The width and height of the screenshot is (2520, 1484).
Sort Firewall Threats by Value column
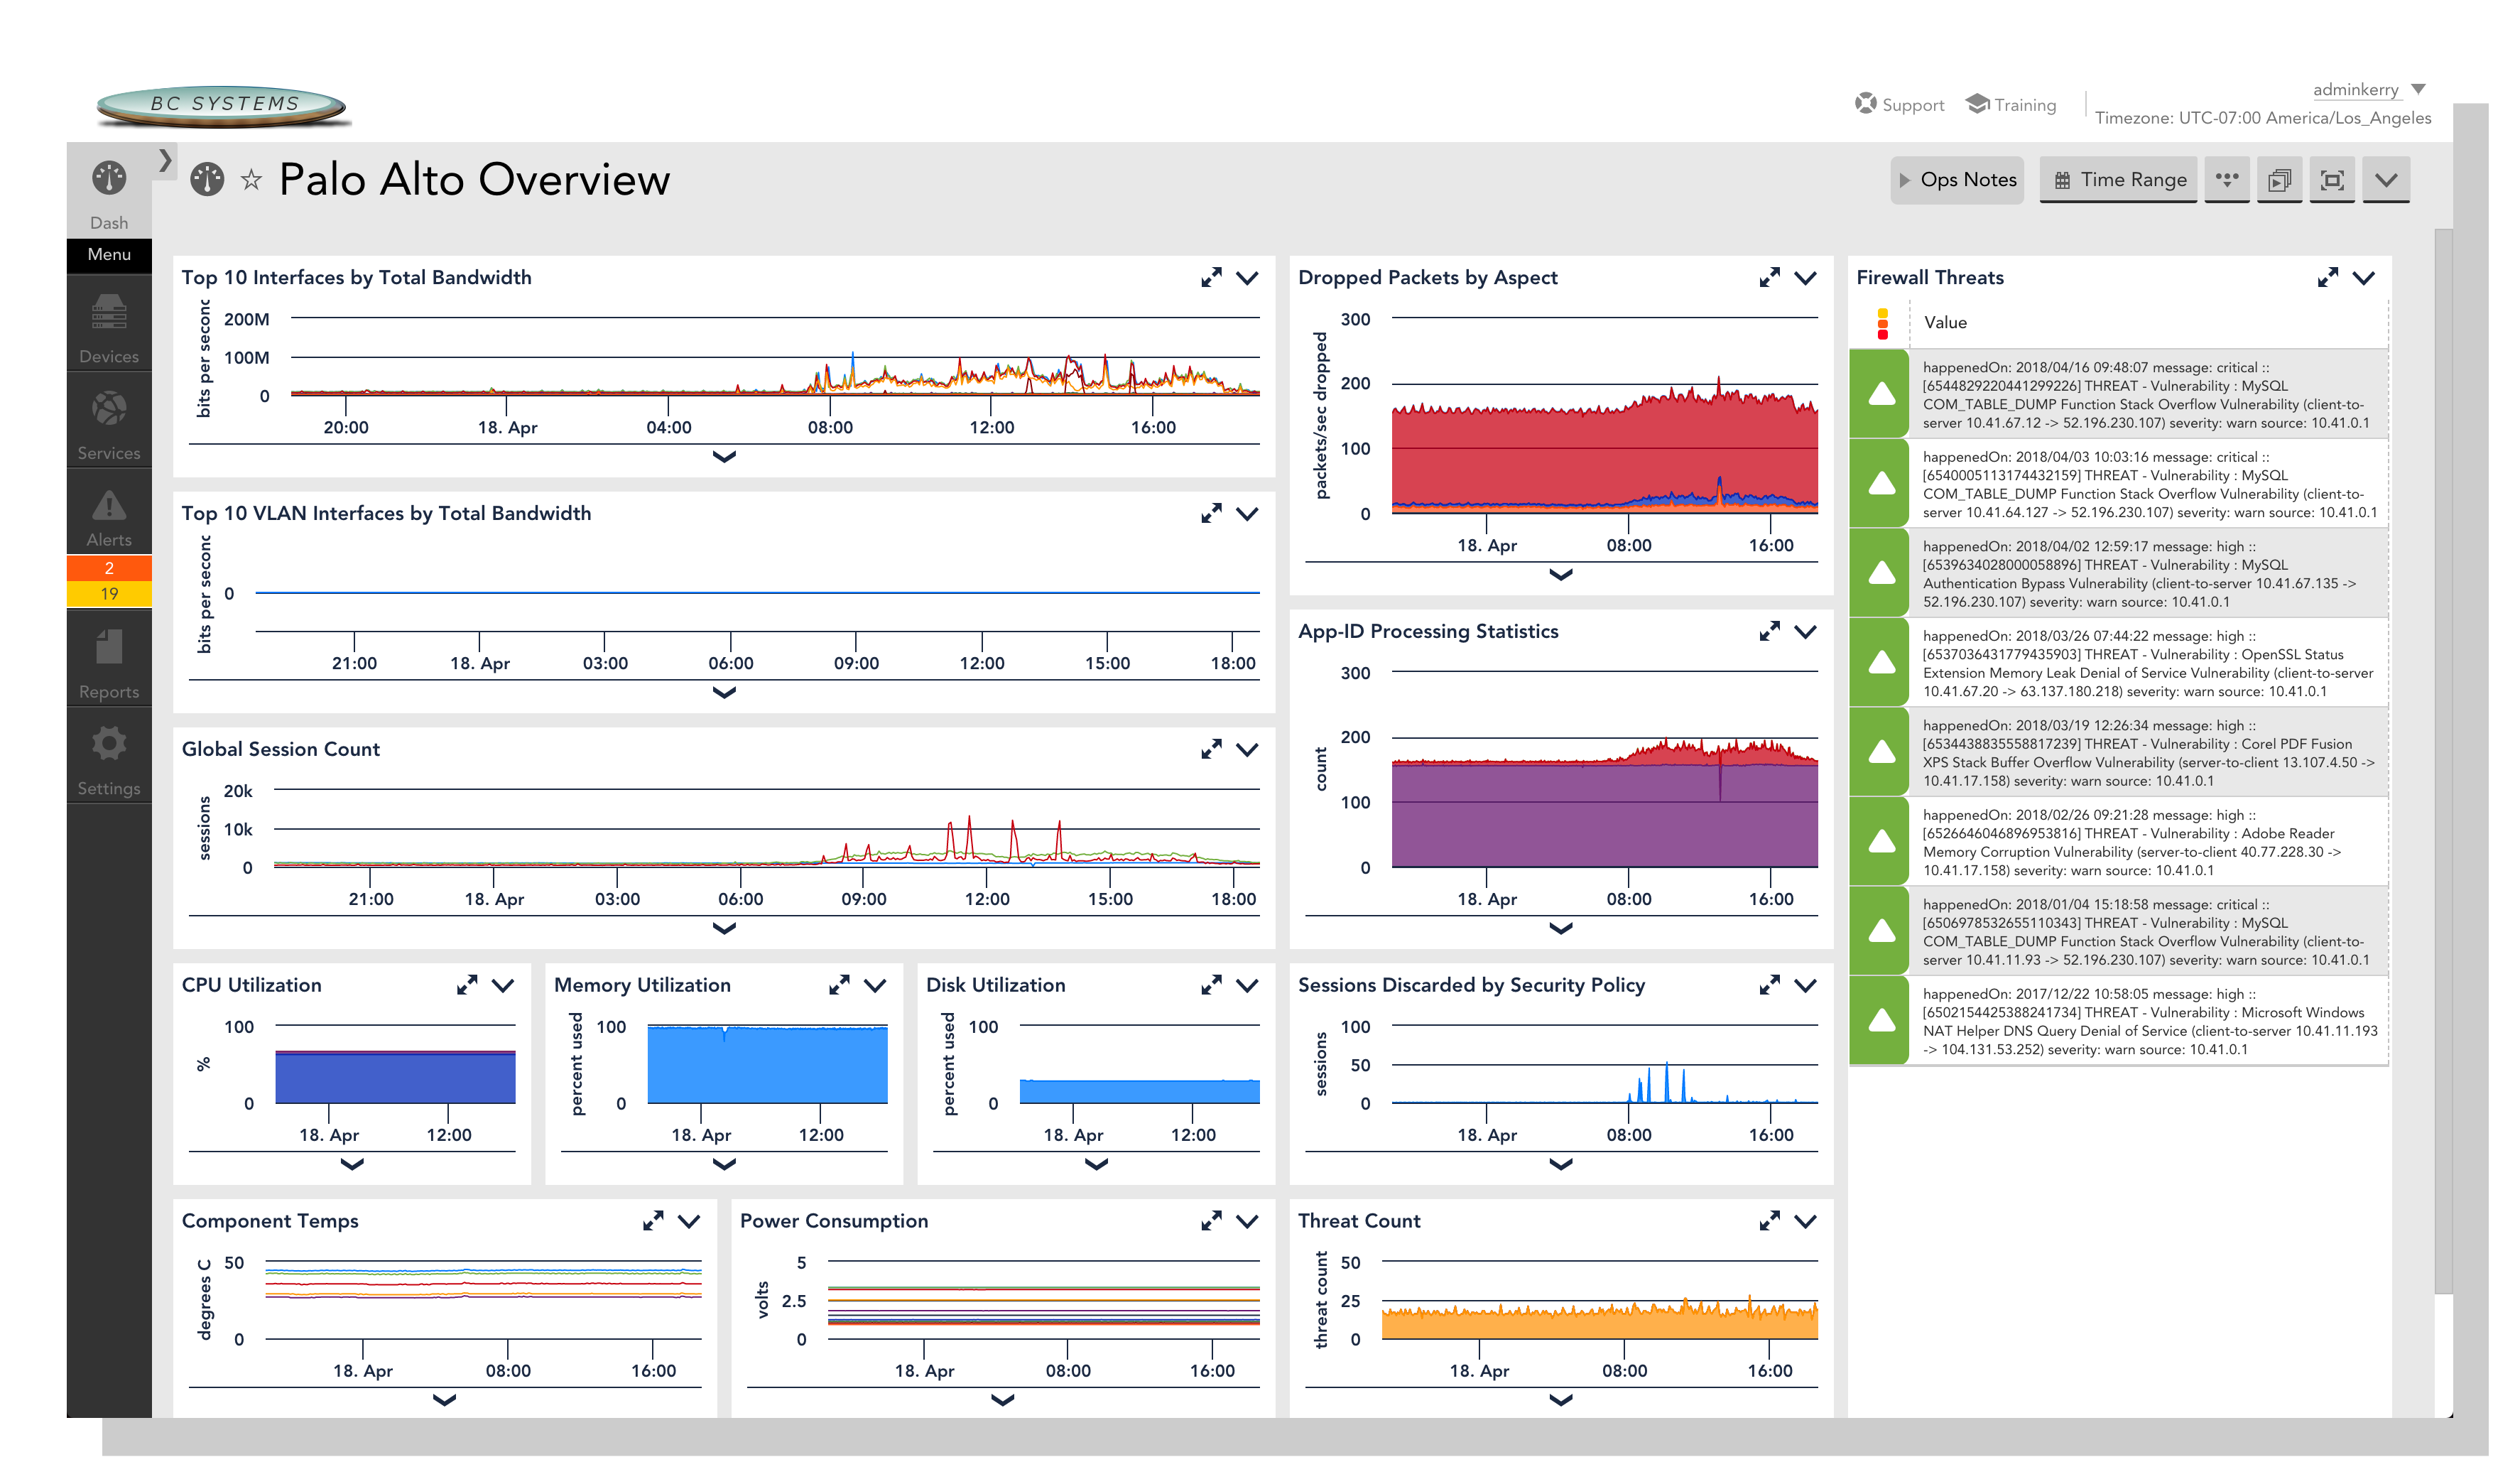coord(1945,323)
